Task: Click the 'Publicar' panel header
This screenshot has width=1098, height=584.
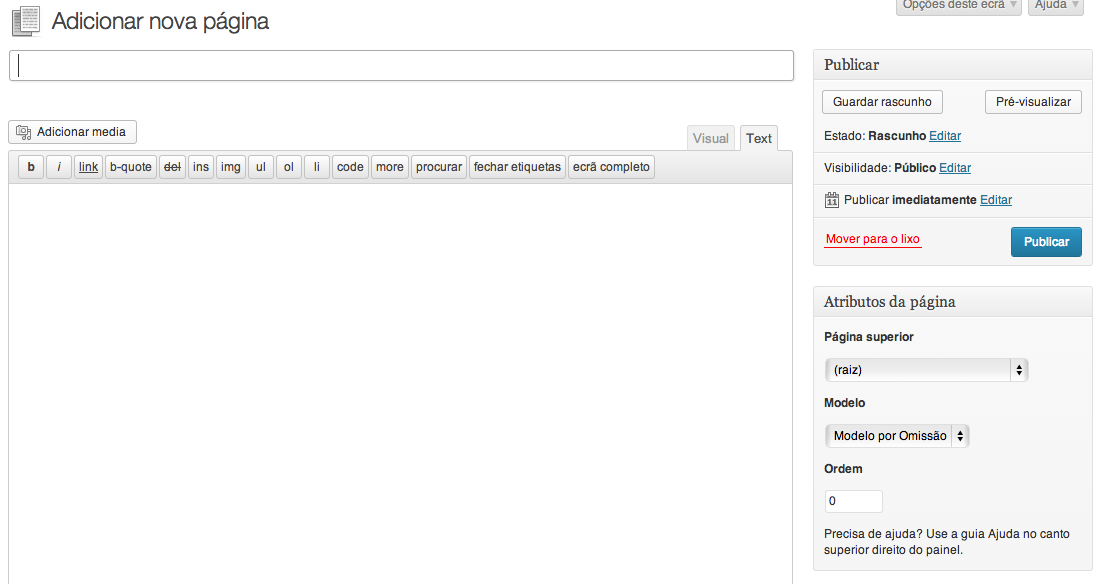Action: (952, 64)
